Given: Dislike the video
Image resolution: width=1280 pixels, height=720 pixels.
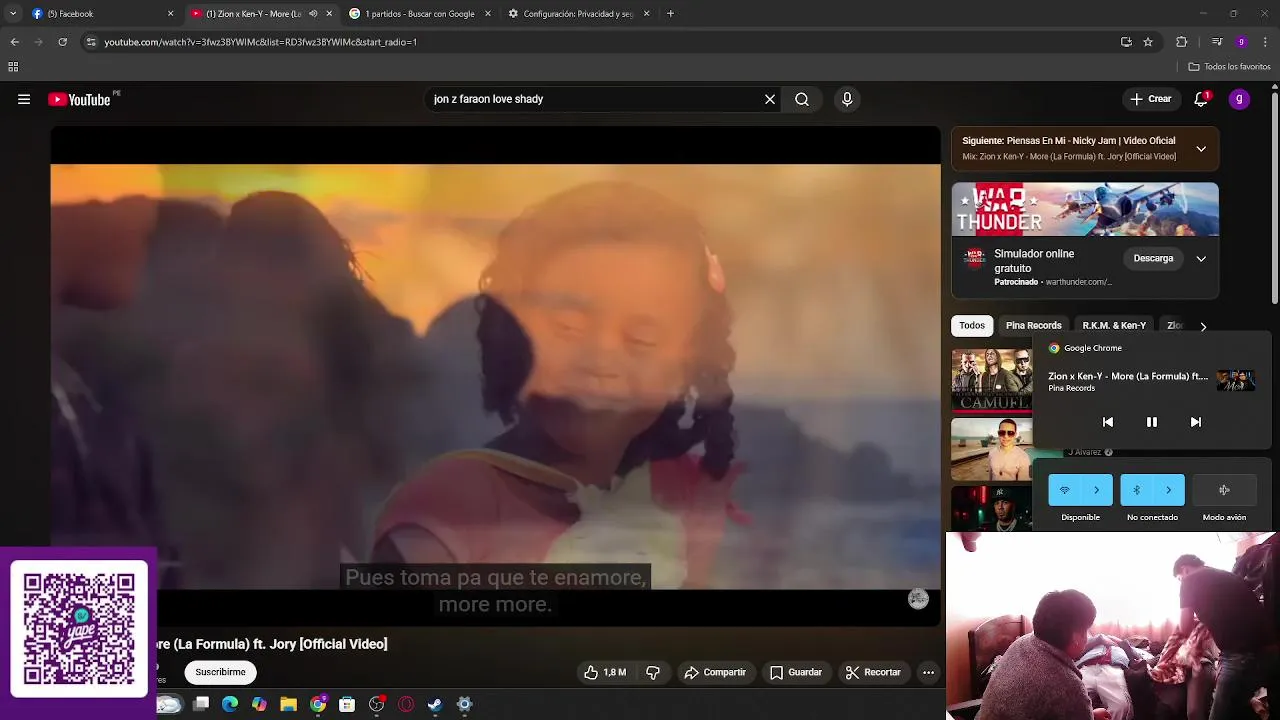Looking at the screenshot, I should (x=653, y=672).
